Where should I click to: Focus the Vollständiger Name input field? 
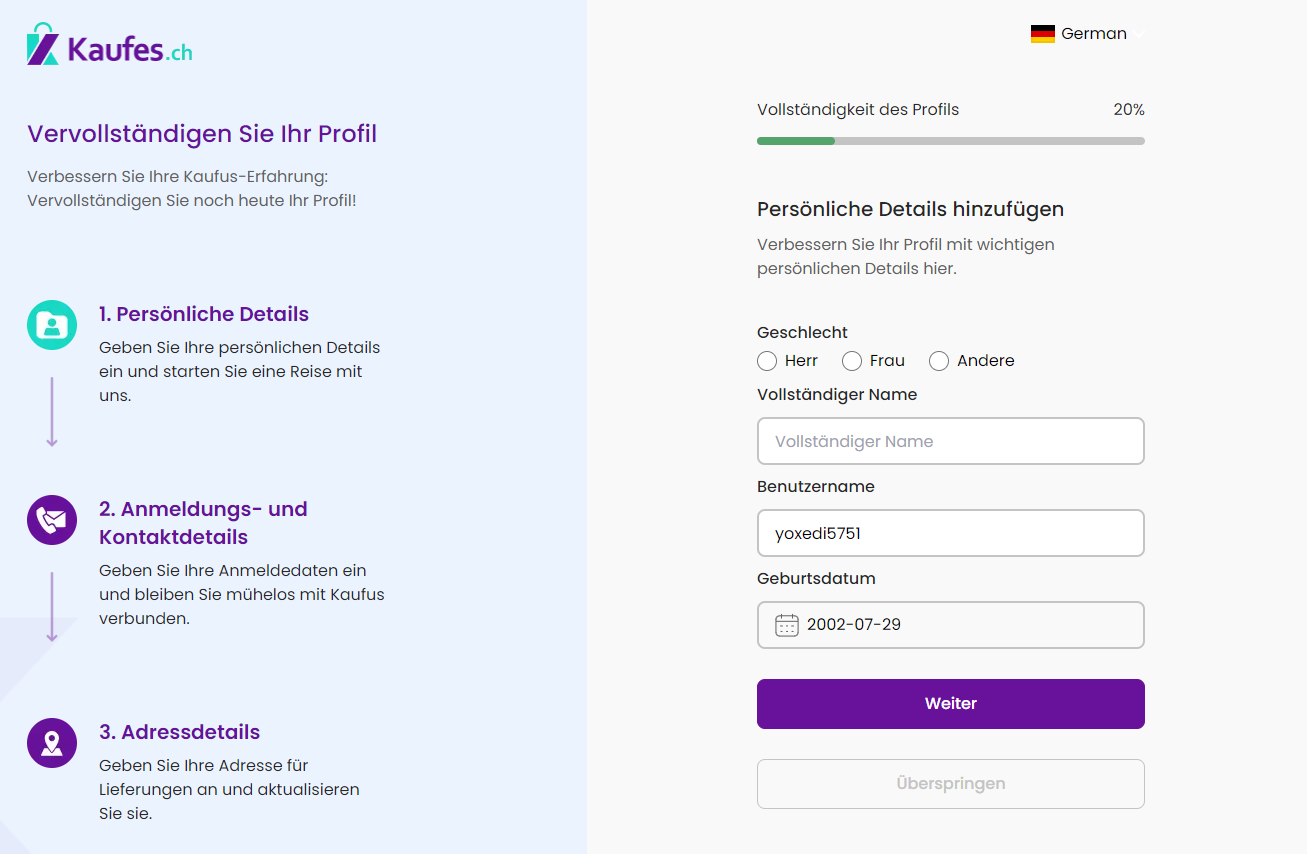pos(951,441)
